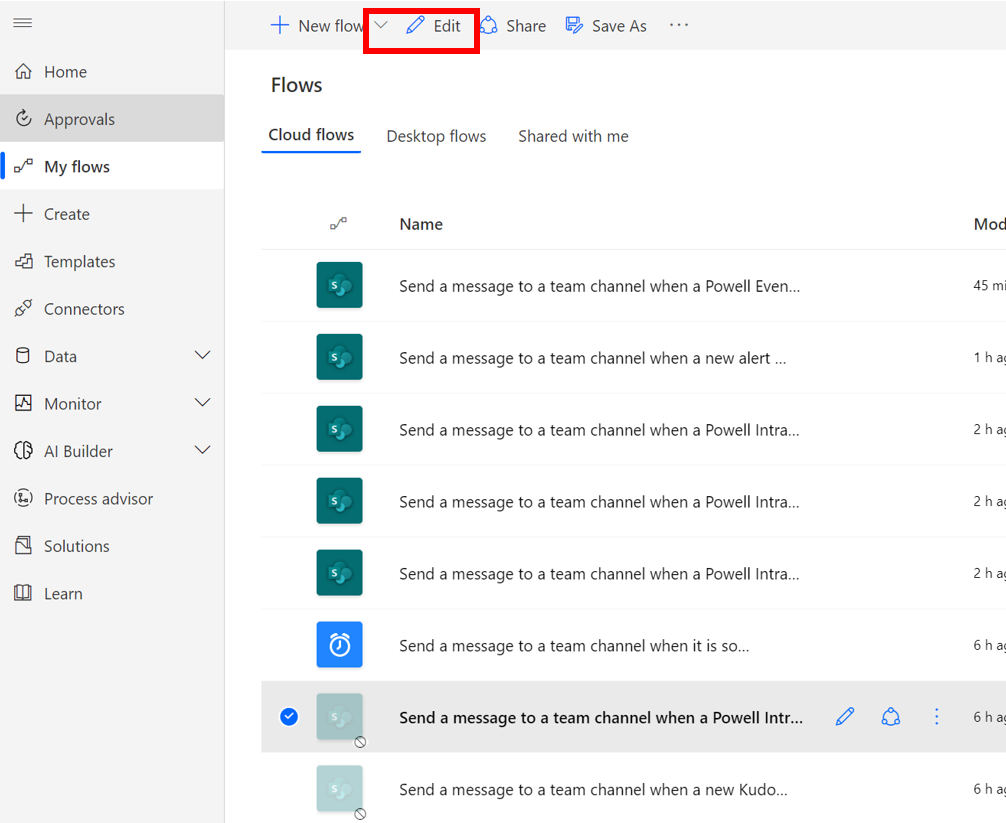This screenshot has width=1006, height=823.
Task: Click Create in the sidebar
Action: coord(52,214)
